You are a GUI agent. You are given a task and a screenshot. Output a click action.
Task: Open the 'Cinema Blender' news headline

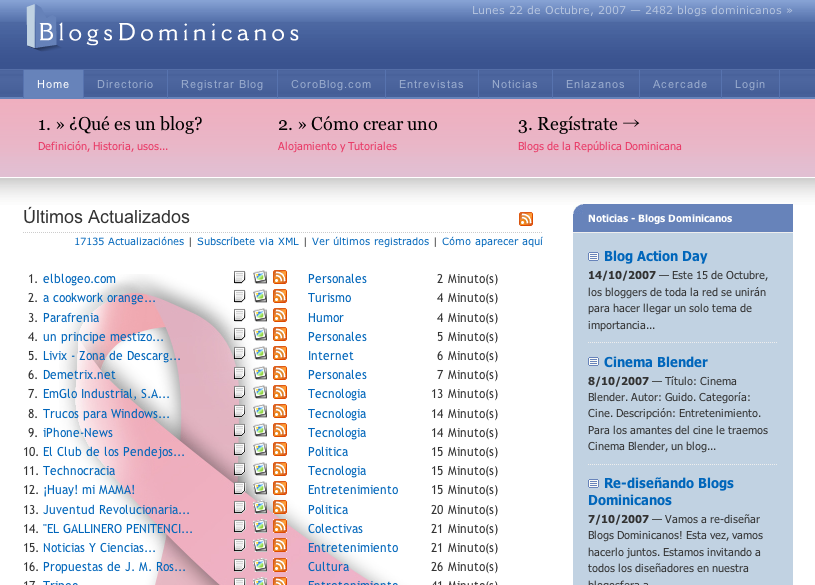tap(655, 362)
